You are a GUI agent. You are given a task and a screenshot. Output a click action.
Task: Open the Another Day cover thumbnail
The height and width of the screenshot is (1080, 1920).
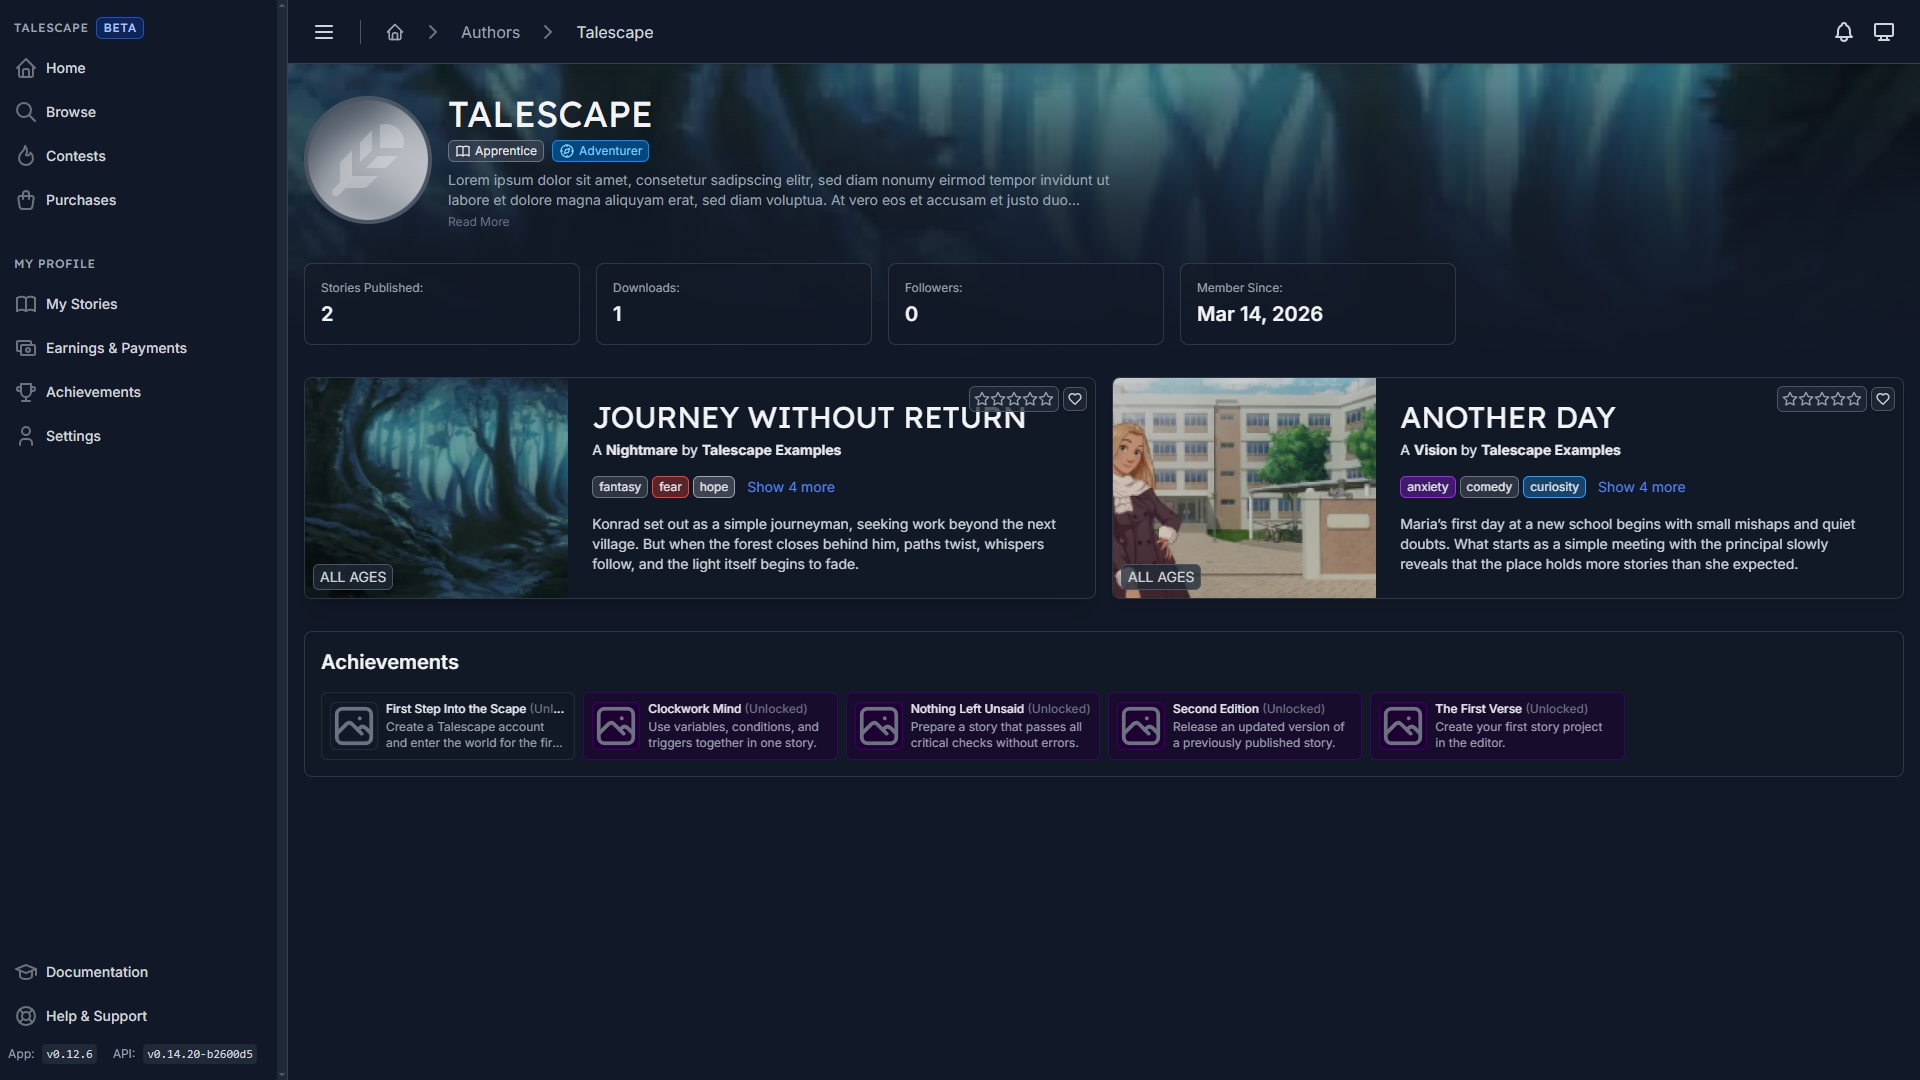tap(1244, 488)
